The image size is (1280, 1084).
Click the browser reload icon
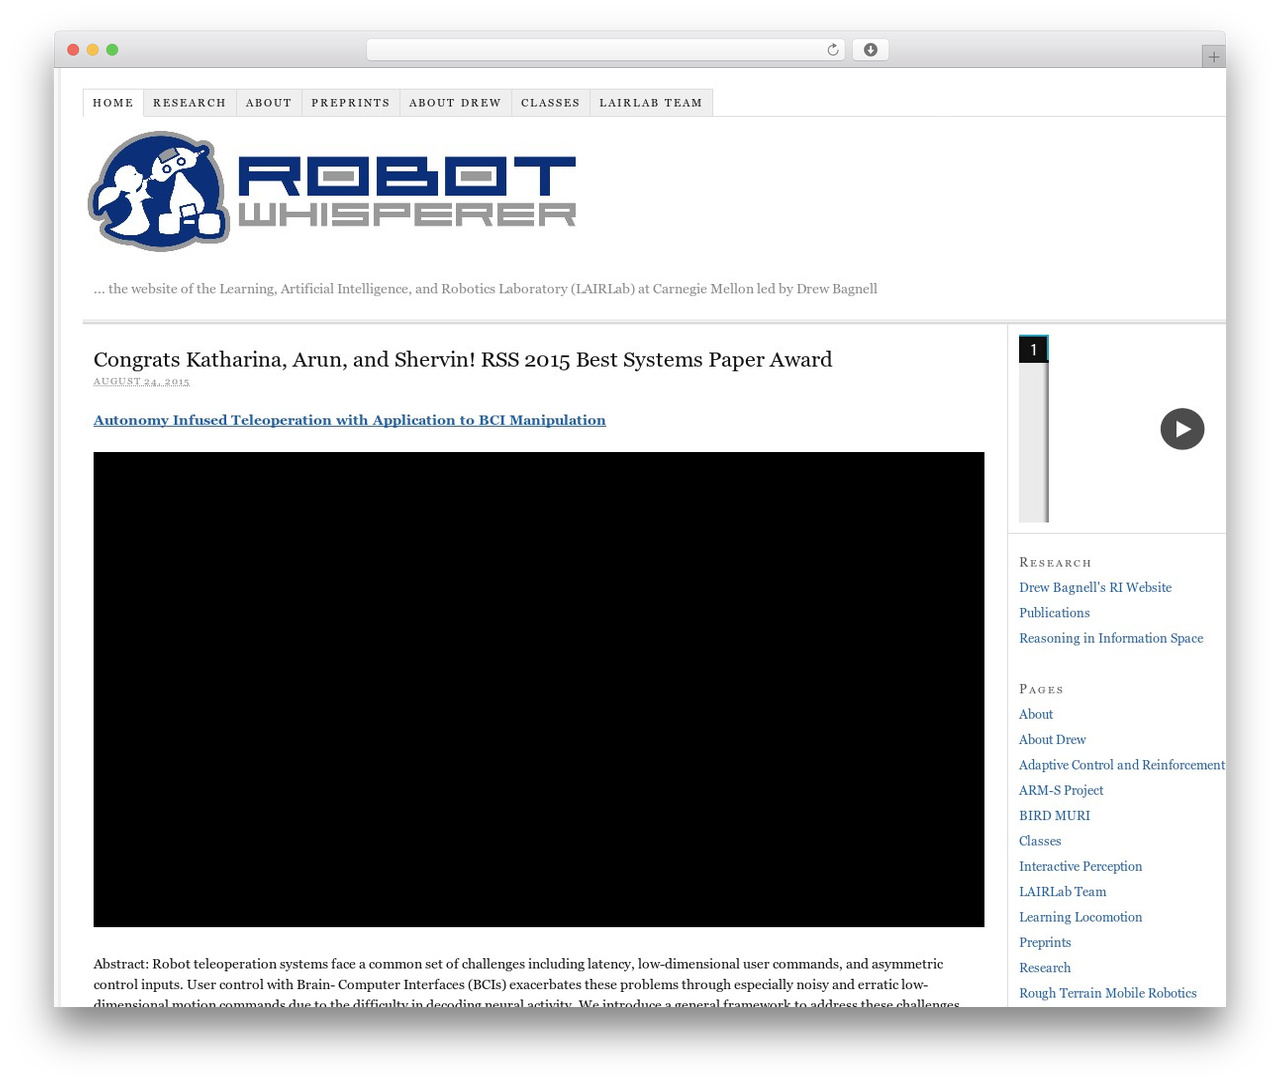coord(832,50)
